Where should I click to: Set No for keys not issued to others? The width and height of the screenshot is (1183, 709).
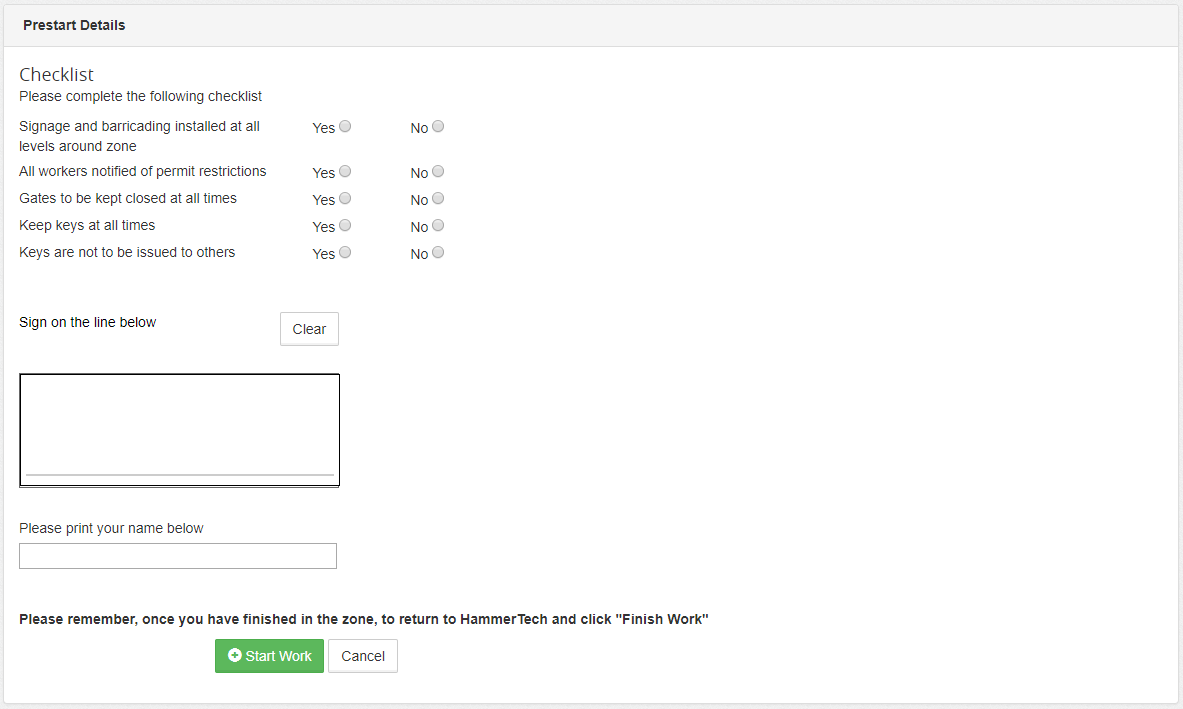click(x=438, y=253)
